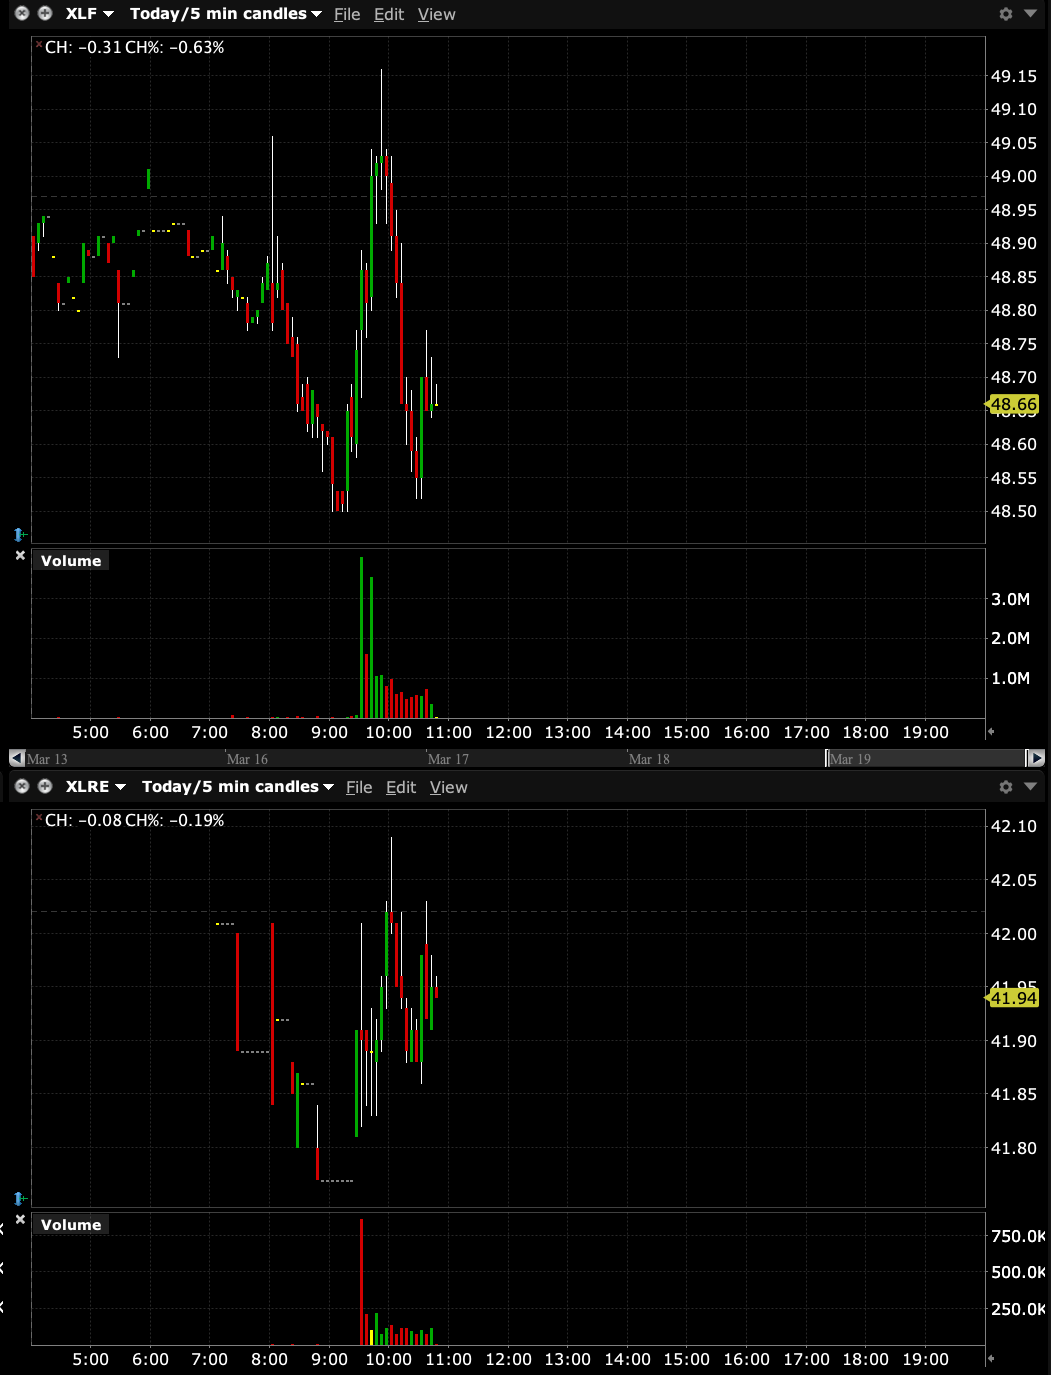Open the View menu in XLRE chart
1051x1375 pixels.
pos(448,788)
